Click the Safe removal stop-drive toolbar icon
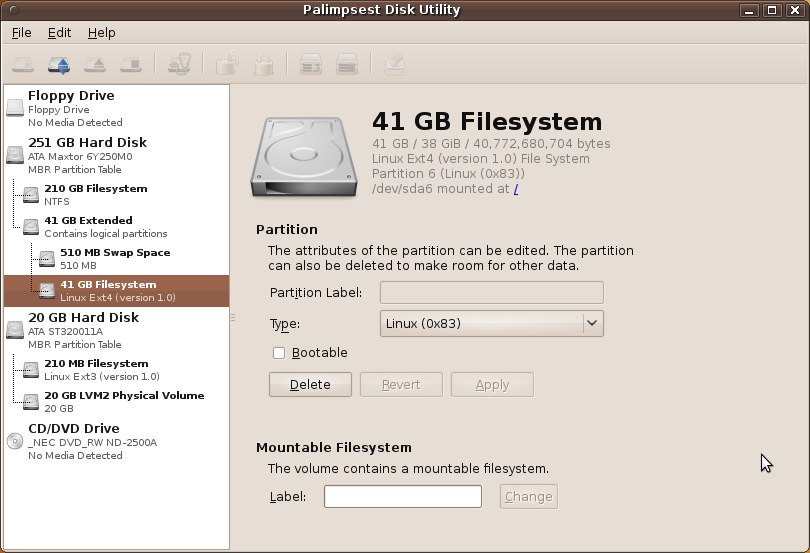 131,65
